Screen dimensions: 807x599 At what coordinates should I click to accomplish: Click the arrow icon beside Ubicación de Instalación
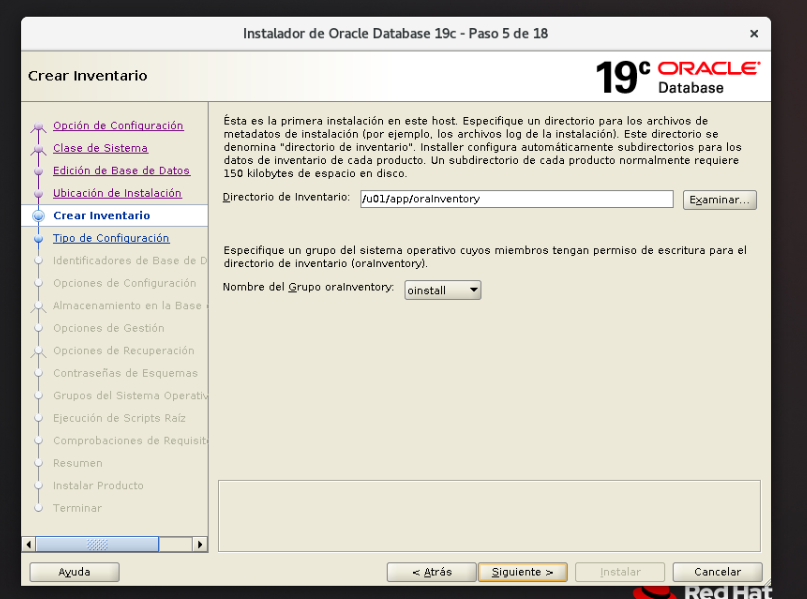click(39, 192)
